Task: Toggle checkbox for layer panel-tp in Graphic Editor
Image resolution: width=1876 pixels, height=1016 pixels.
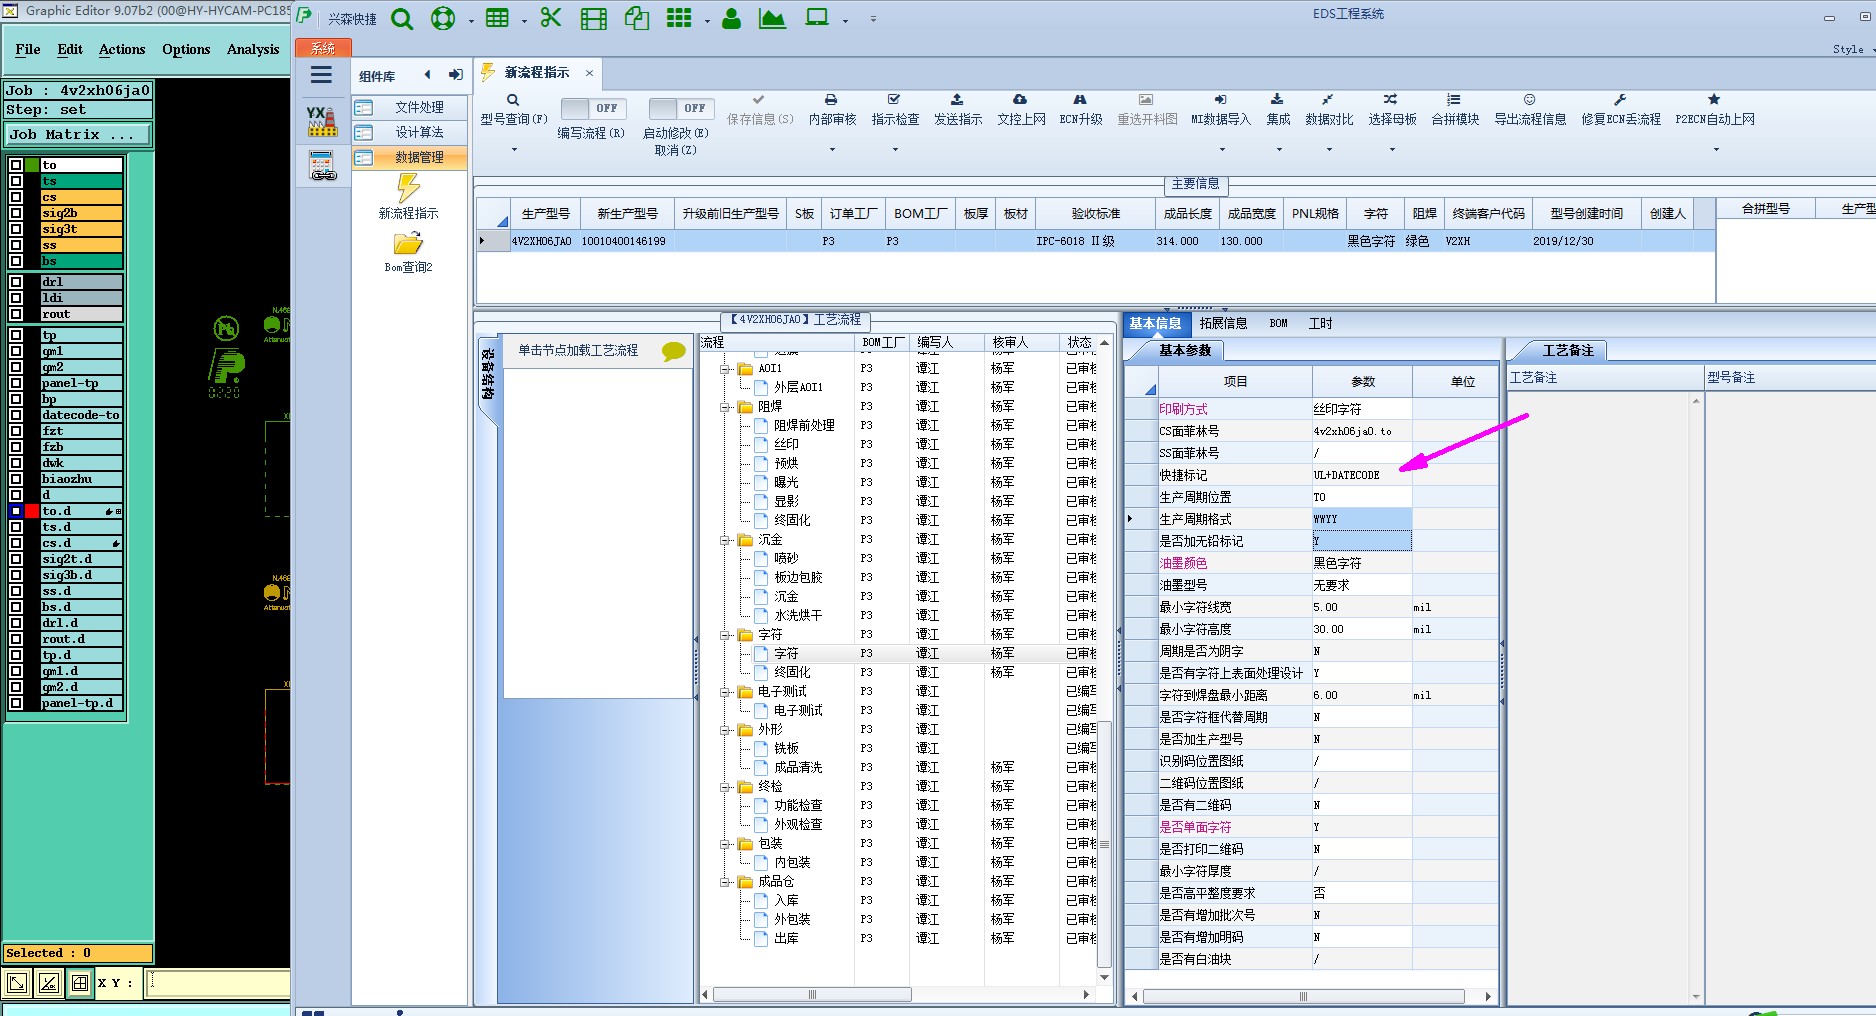Action: (x=16, y=383)
